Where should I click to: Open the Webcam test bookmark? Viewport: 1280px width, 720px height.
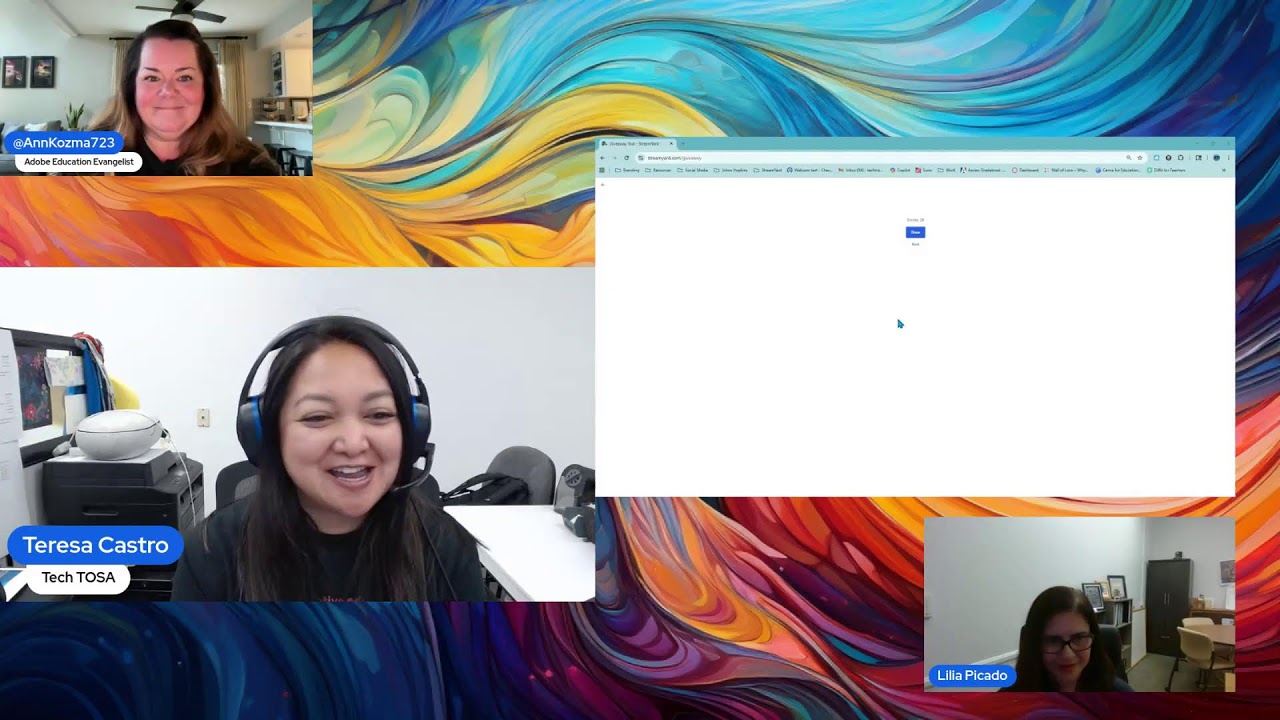(x=809, y=170)
